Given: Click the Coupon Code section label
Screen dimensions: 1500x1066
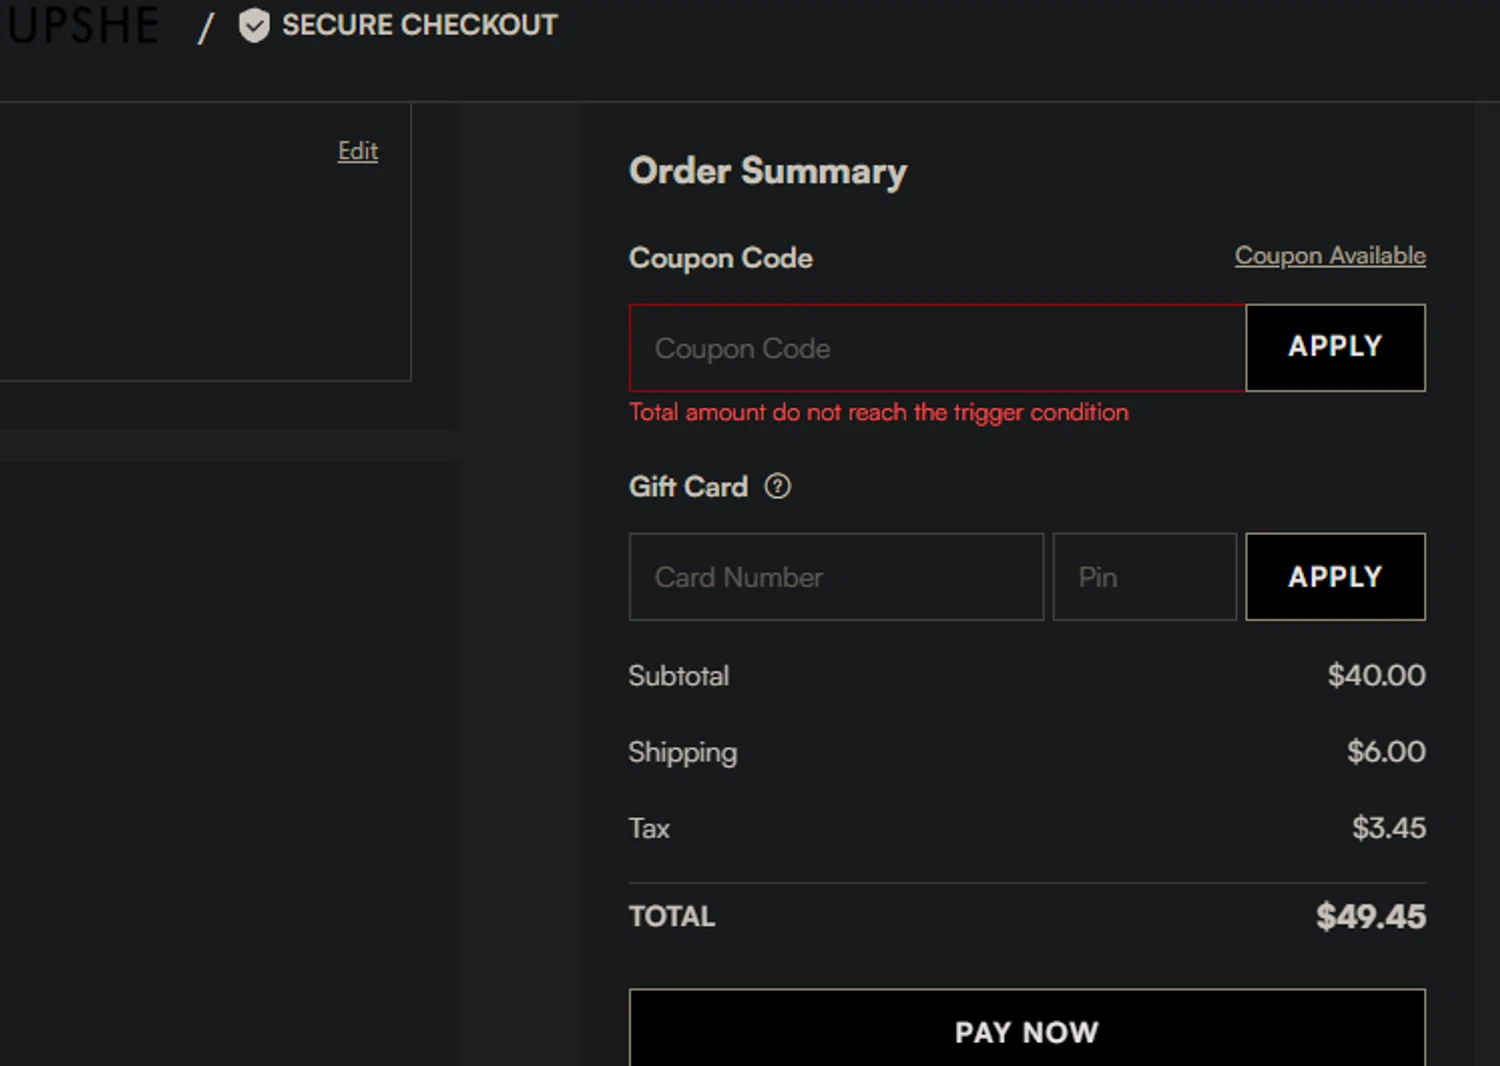Looking at the screenshot, I should [x=720, y=258].
